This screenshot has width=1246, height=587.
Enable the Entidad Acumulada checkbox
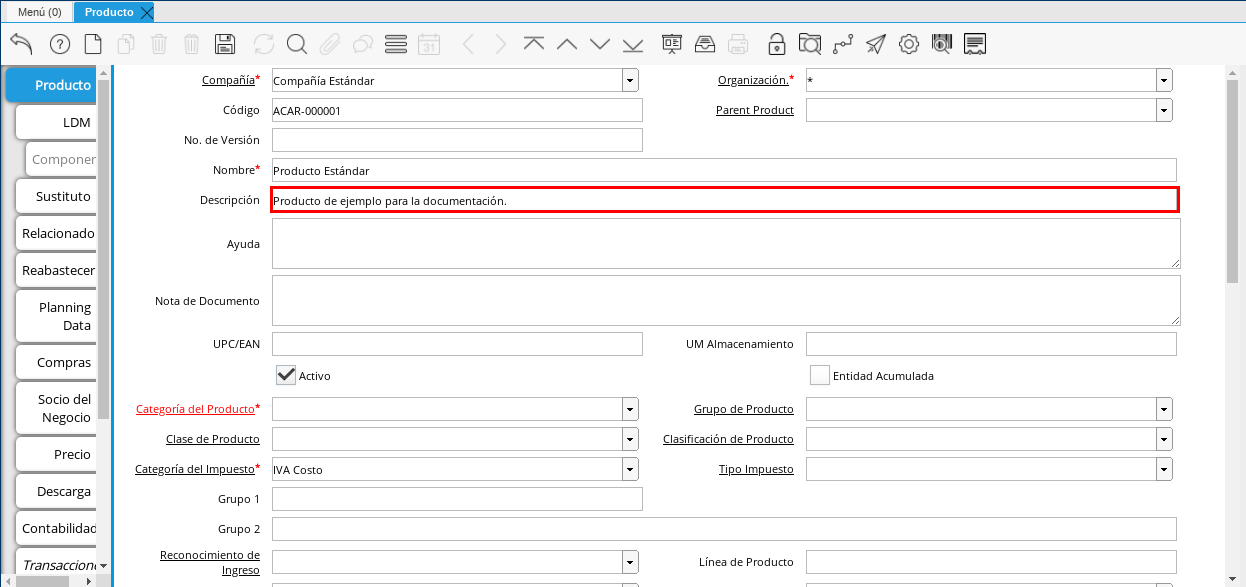[820, 375]
